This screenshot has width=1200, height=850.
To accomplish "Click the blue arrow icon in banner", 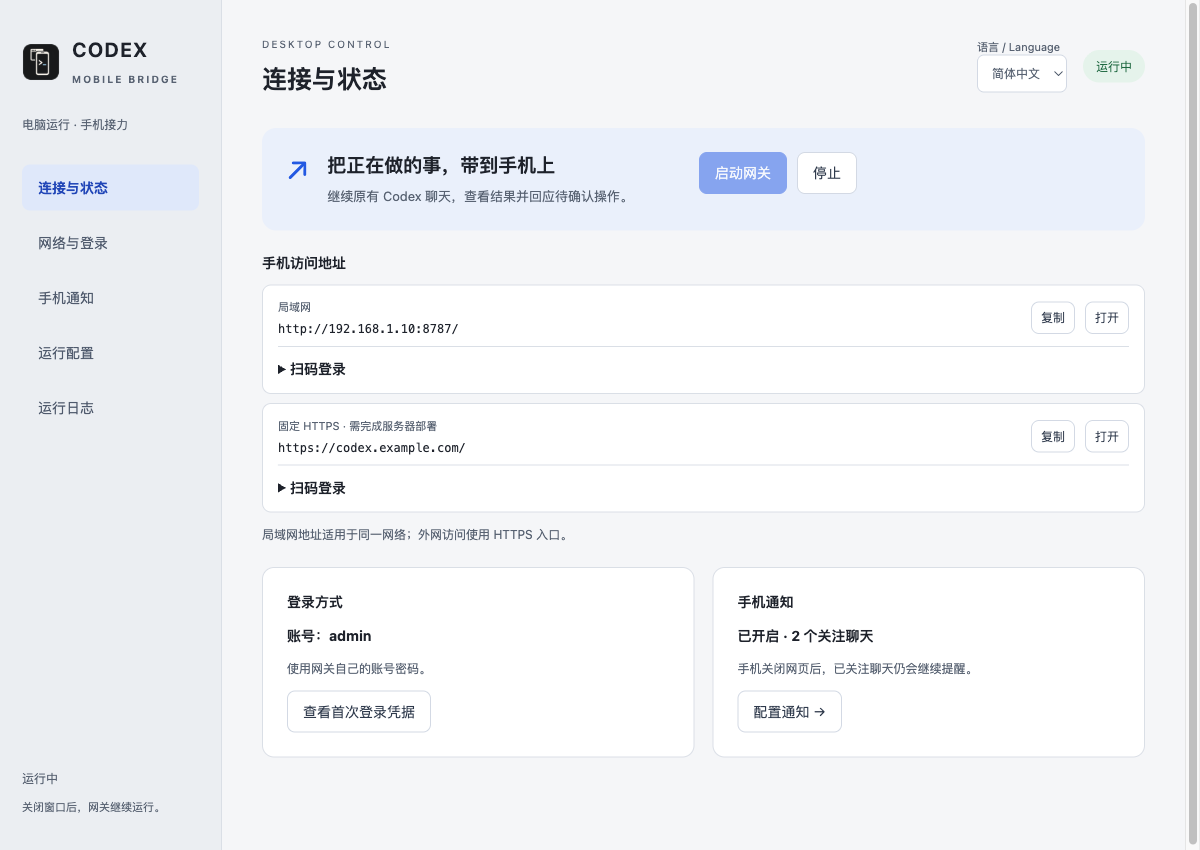I will tap(297, 170).
